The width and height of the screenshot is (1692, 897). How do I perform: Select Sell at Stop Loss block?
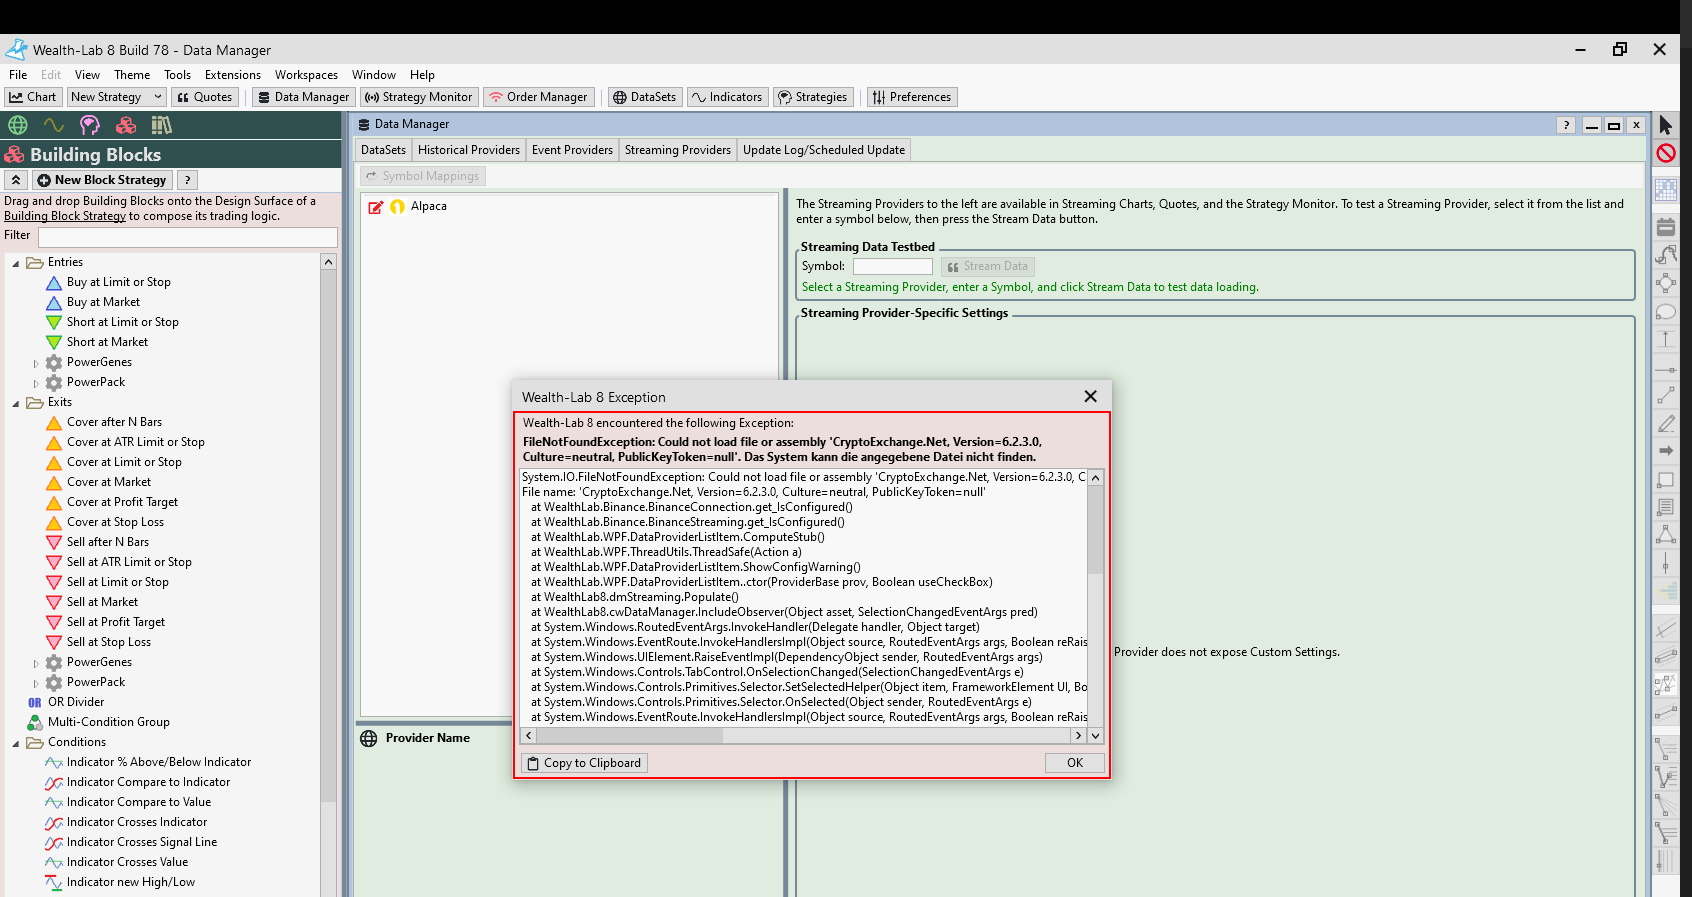pos(109,642)
